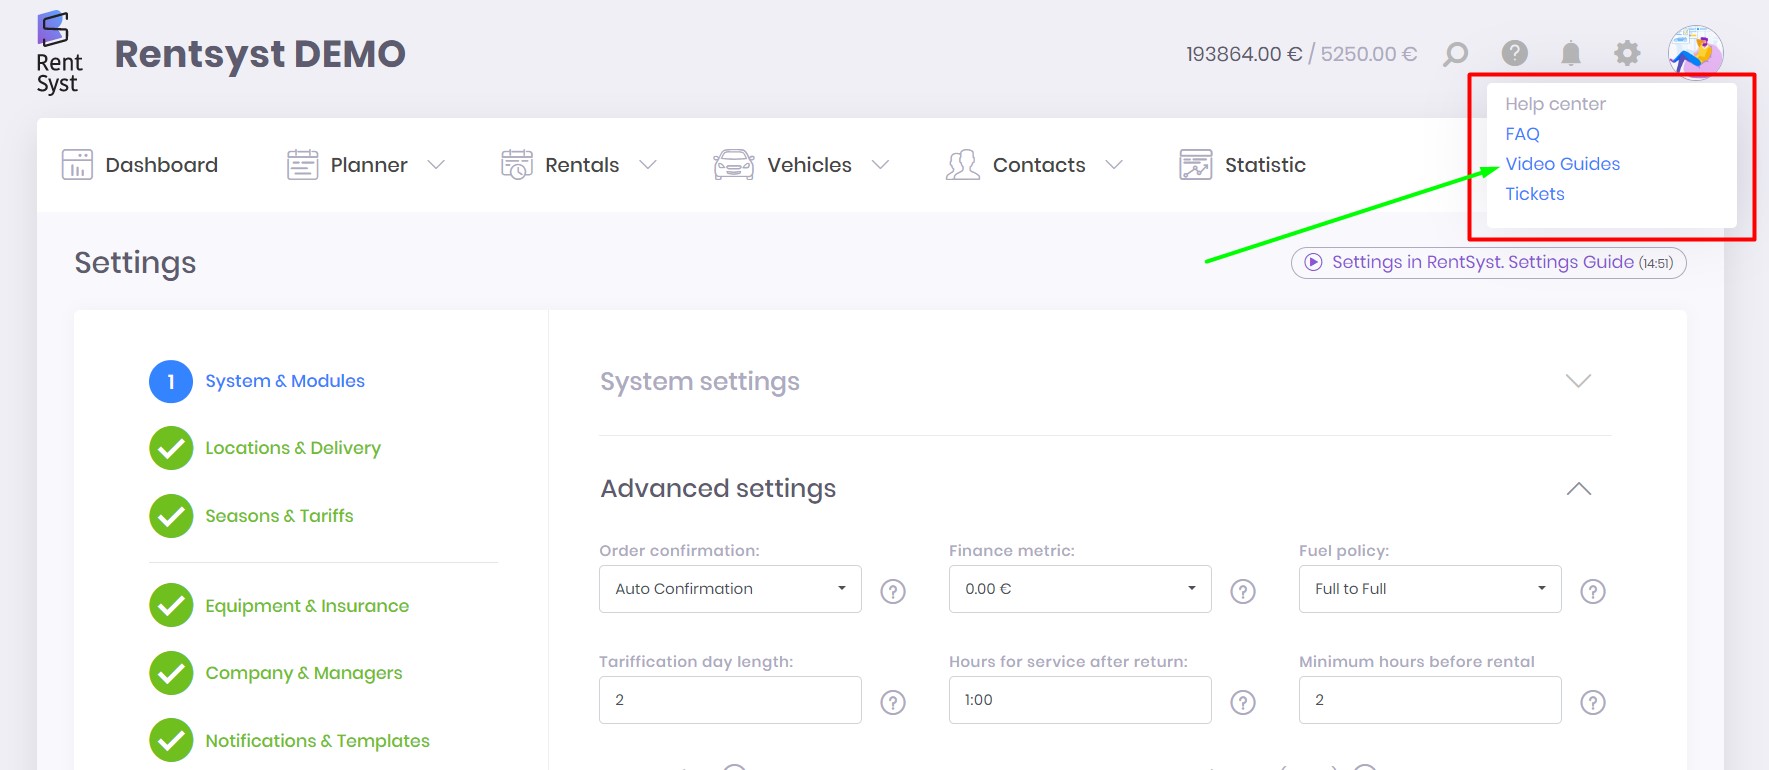Screen dimensions: 1769x770
Task: Expand the System settings section
Action: coord(1577,381)
